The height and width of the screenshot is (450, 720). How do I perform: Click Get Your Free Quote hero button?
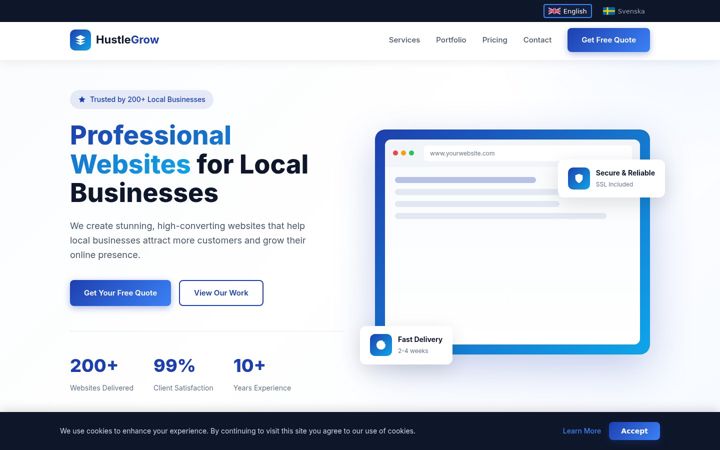tap(120, 293)
